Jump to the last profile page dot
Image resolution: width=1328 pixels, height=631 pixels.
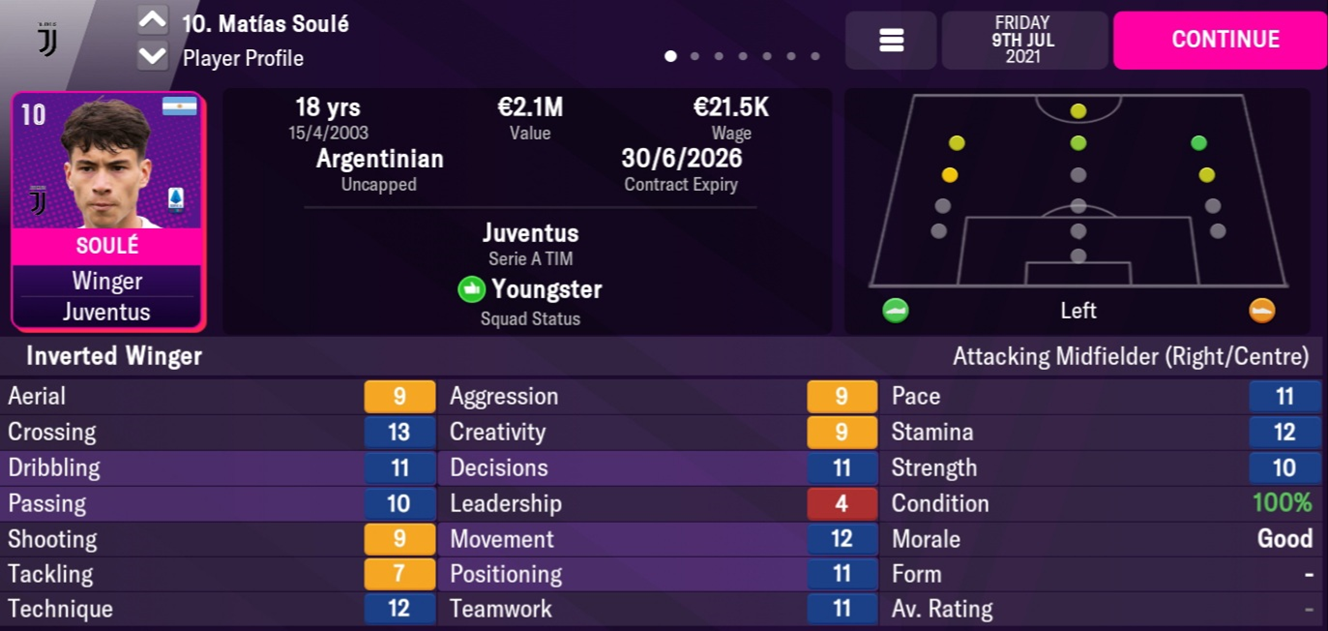point(815,57)
